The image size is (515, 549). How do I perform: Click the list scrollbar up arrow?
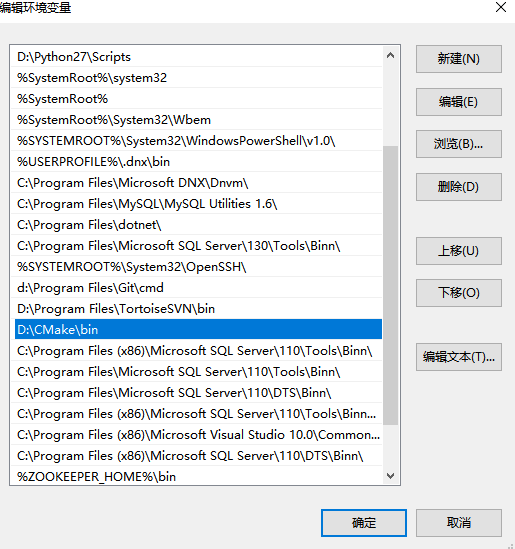(390, 55)
